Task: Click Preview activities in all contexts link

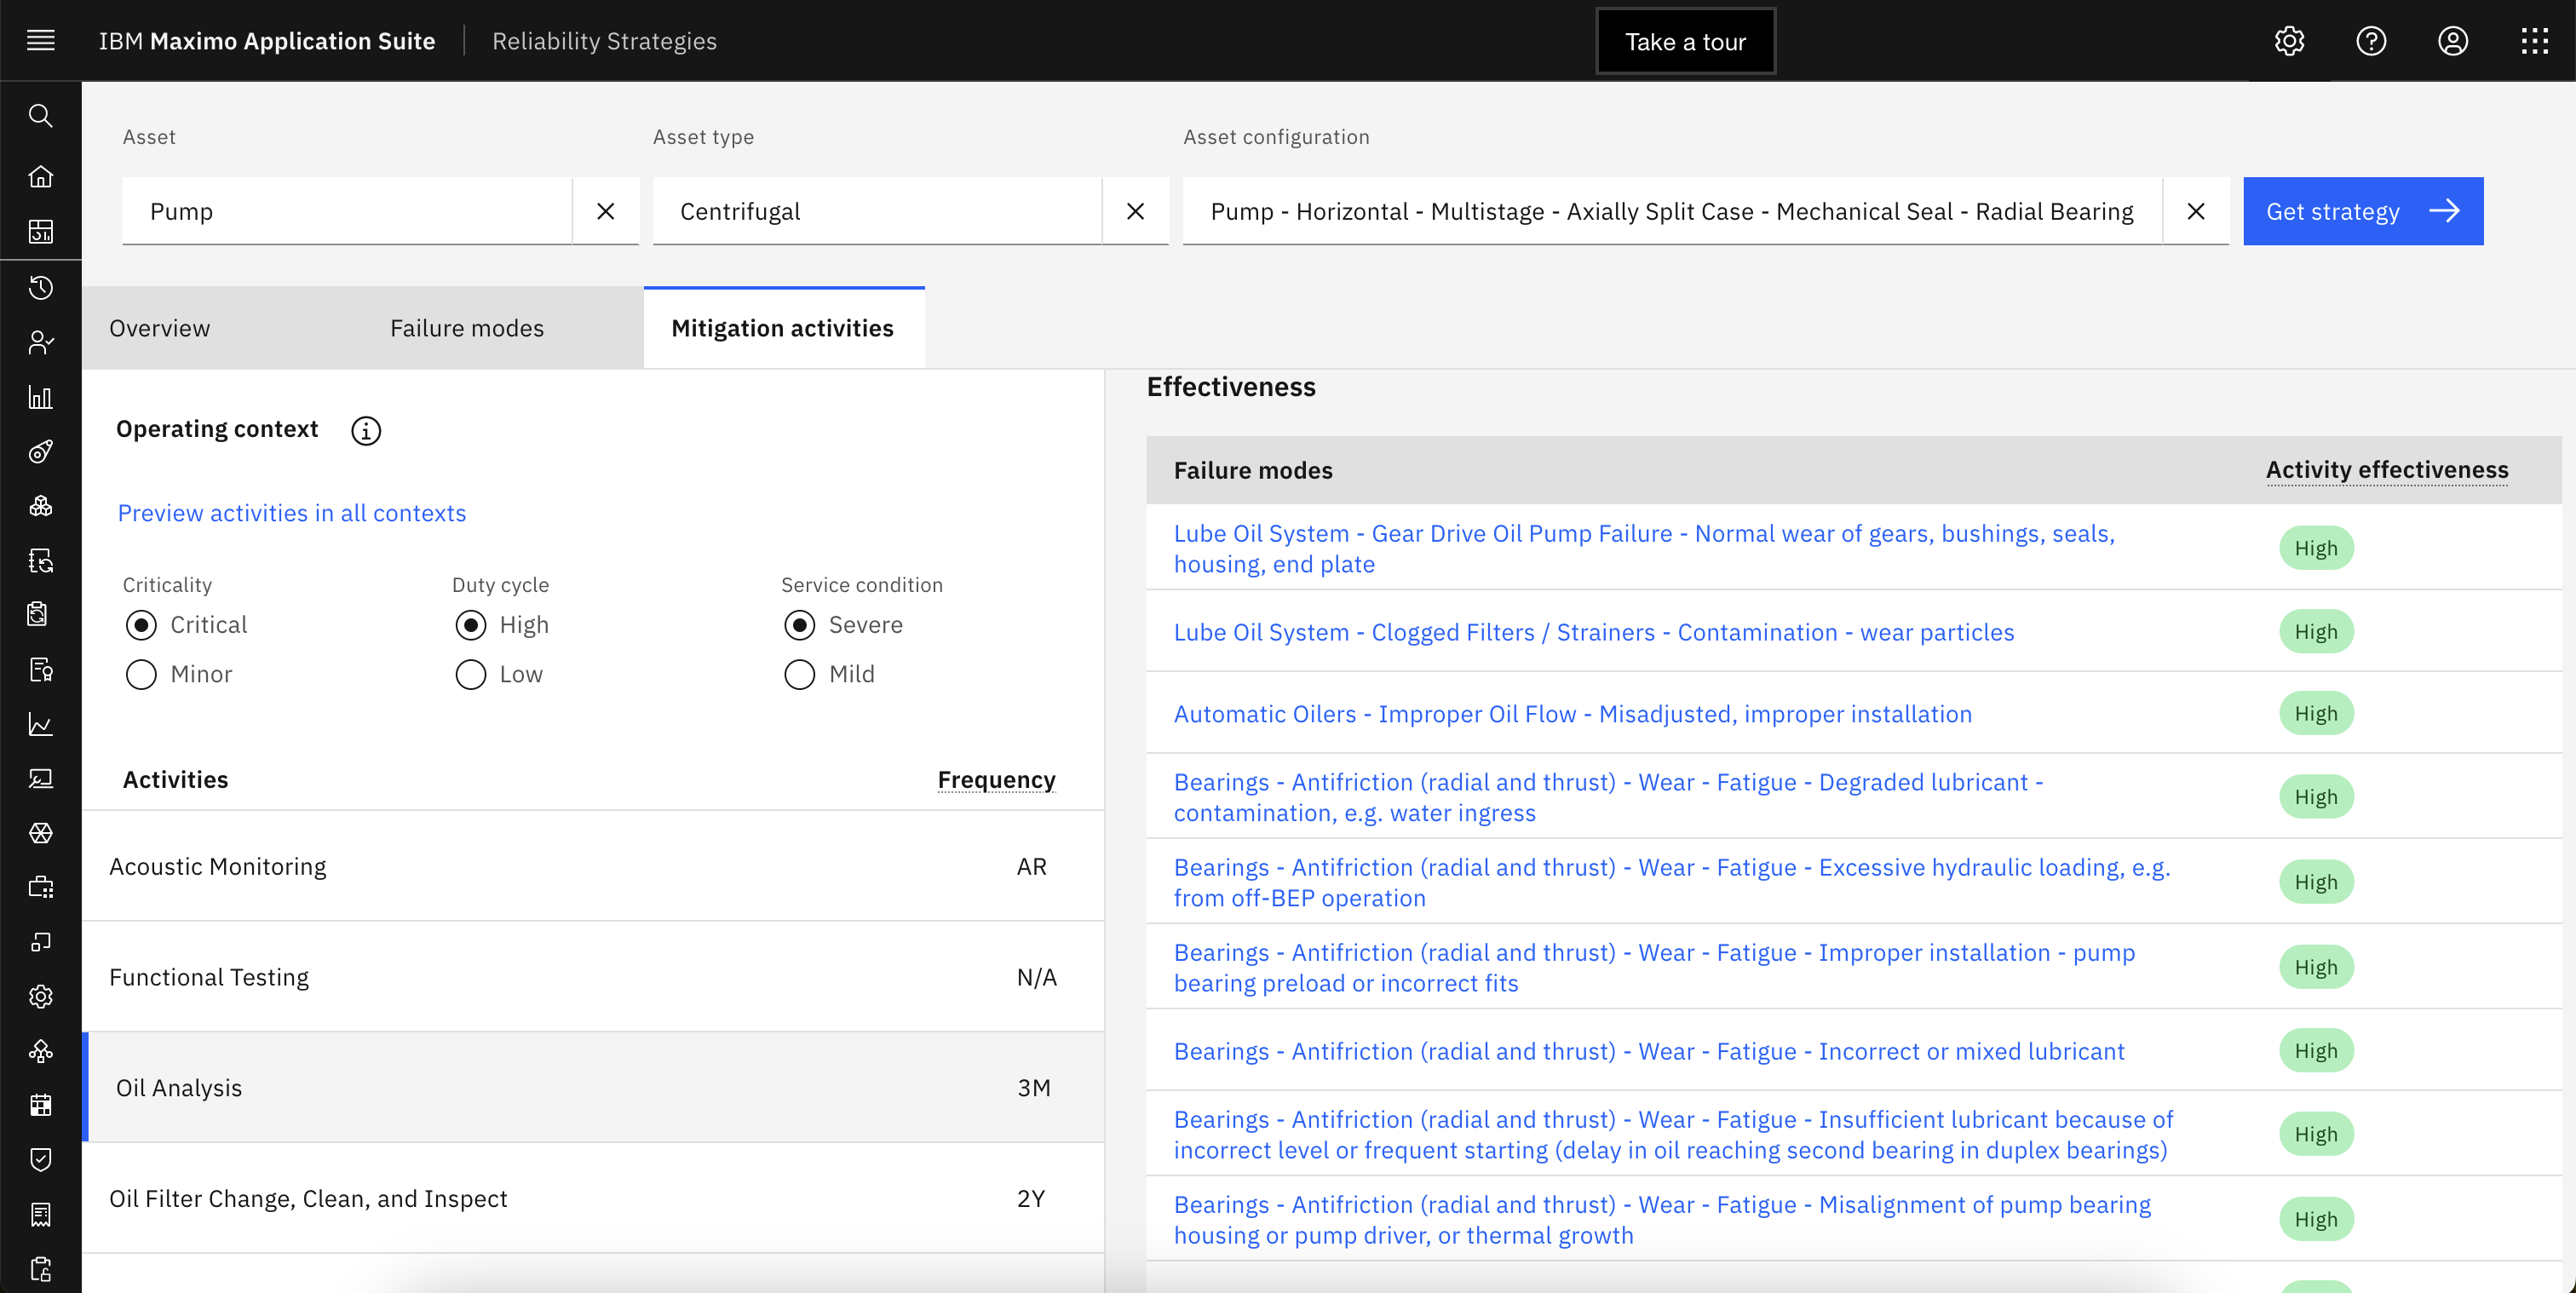Action: (292, 511)
